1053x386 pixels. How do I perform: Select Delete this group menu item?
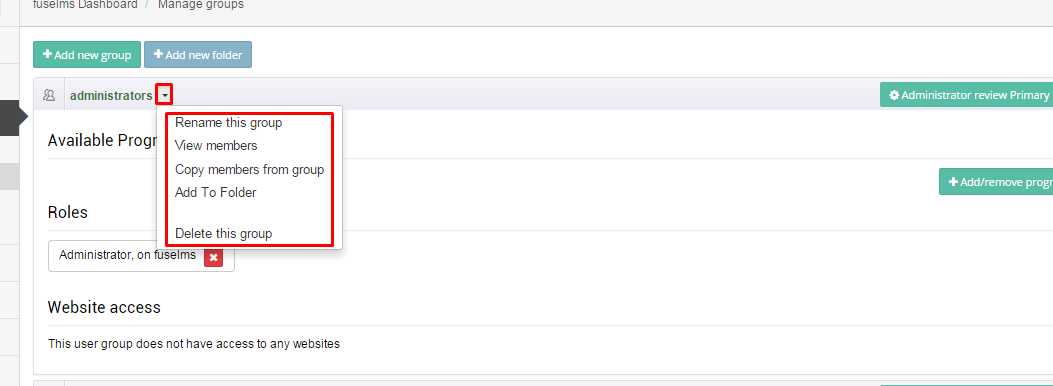click(224, 234)
